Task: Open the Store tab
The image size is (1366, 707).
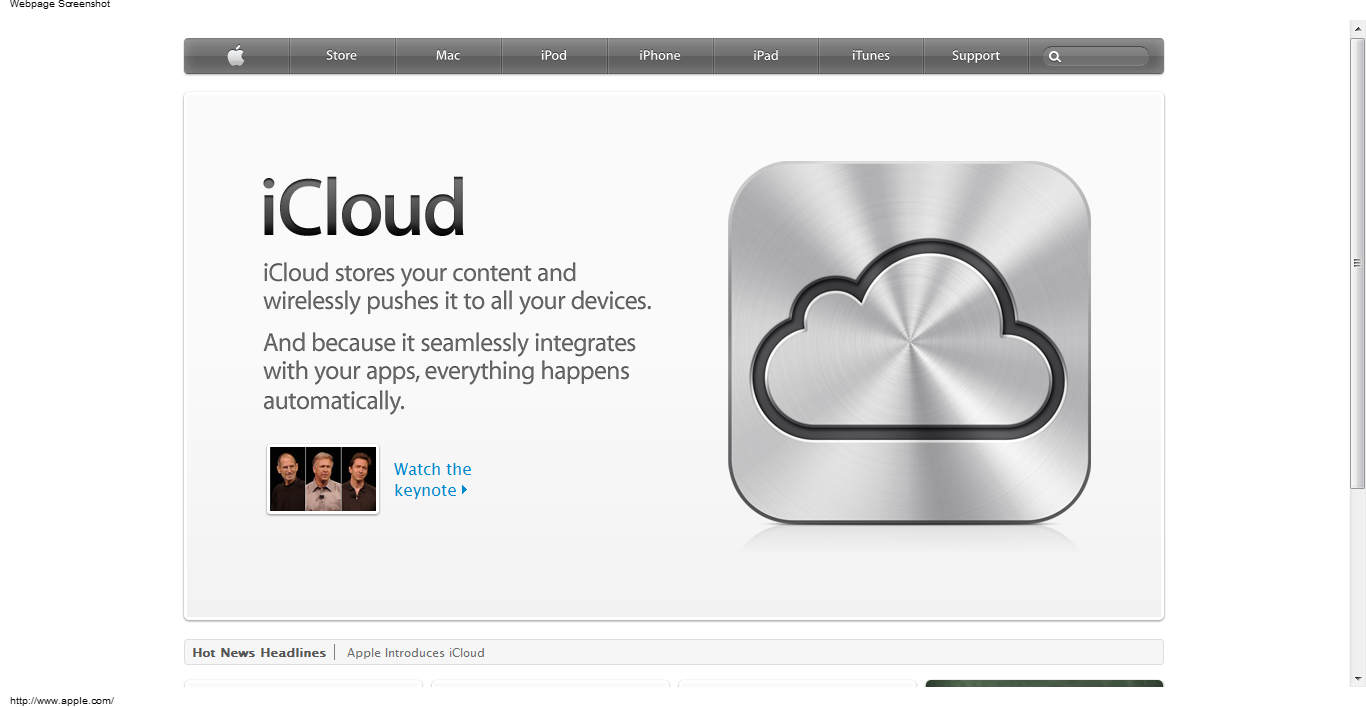Action: 342,56
